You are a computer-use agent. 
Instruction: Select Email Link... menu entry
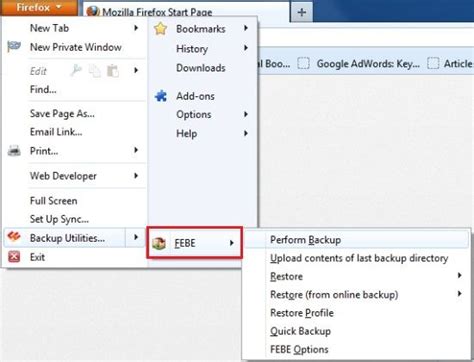[75, 132]
